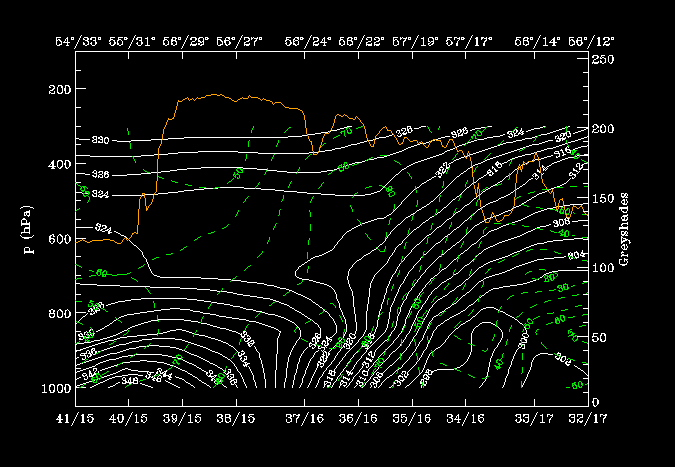The image size is (675, 467).
Task: Click the 37/16 bottom axis label
Action: click(x=303, y=416)
